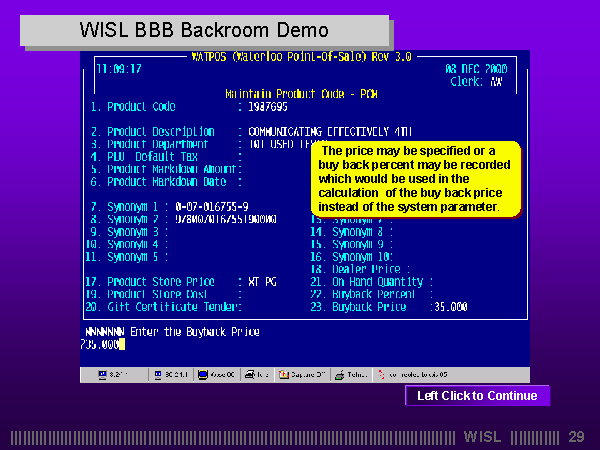The width and height of the screenshot is (600, 450).
Task: Click the Dealer Price field
Action: (x=359, y=269)
